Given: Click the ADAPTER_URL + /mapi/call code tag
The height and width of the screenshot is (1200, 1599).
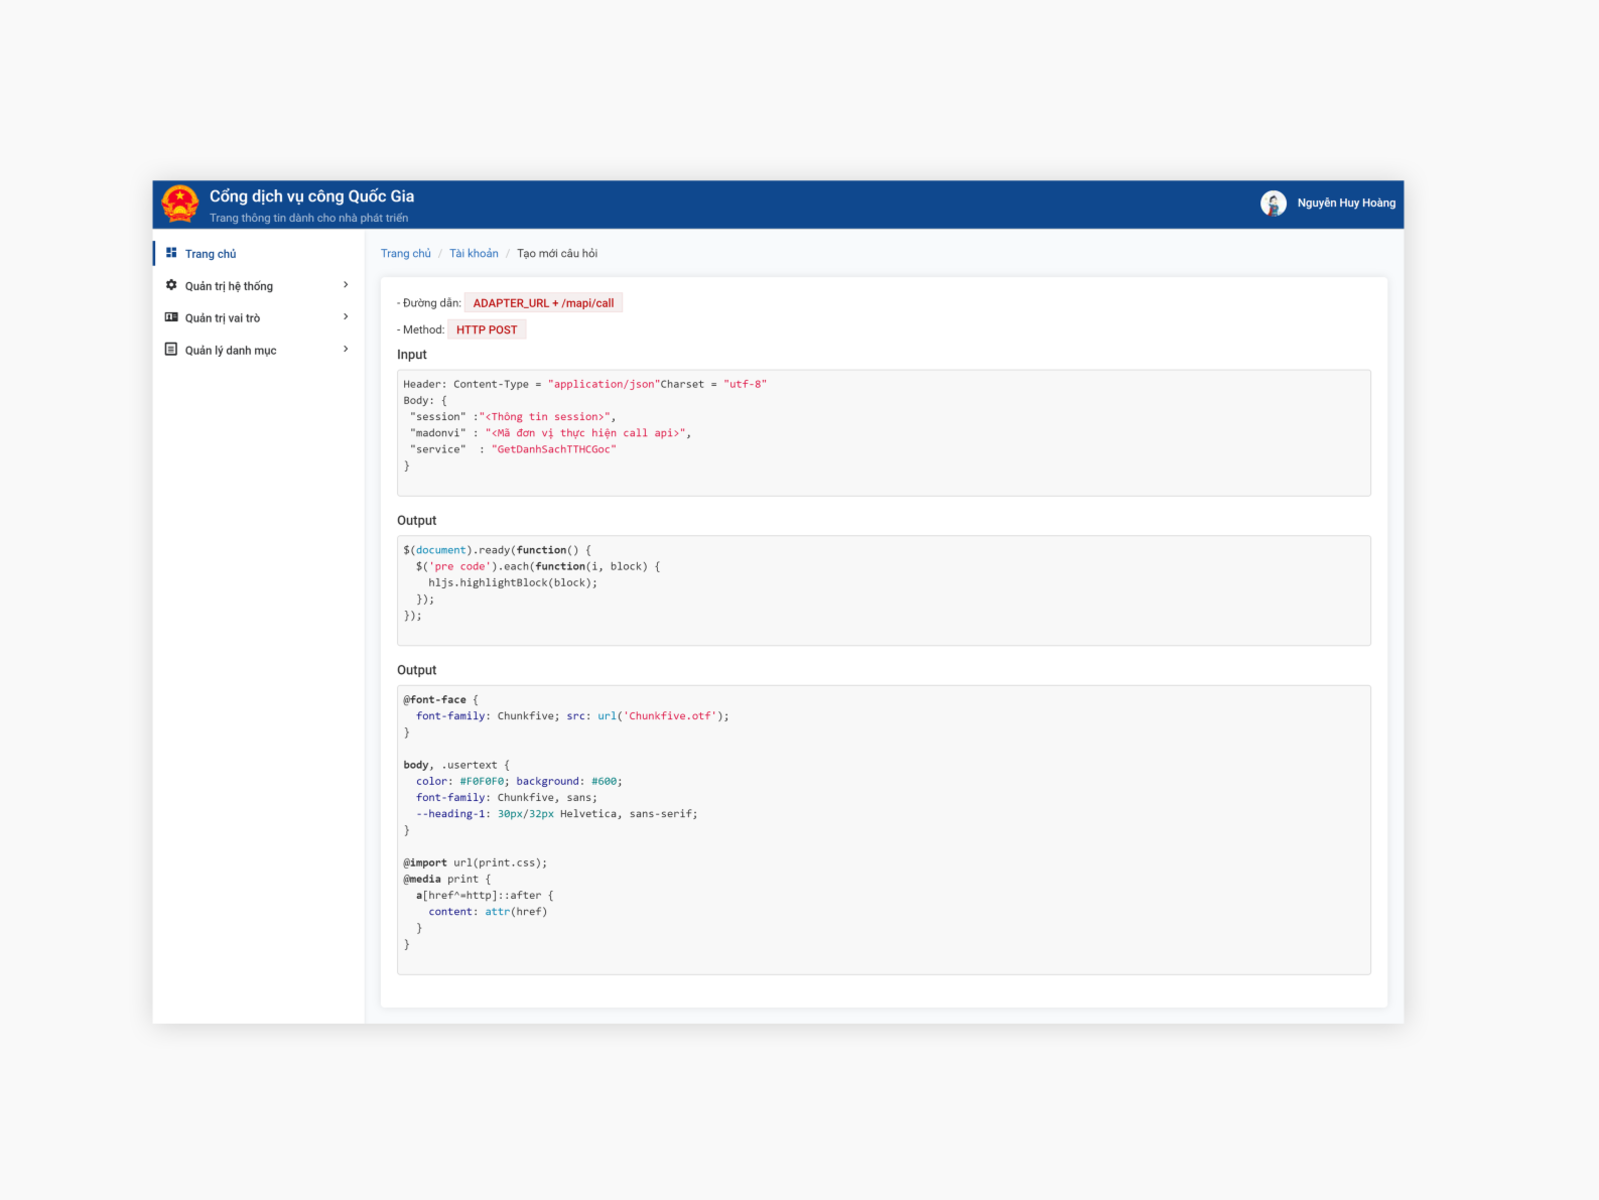Looking at the screenshot, I should point(543,303).
